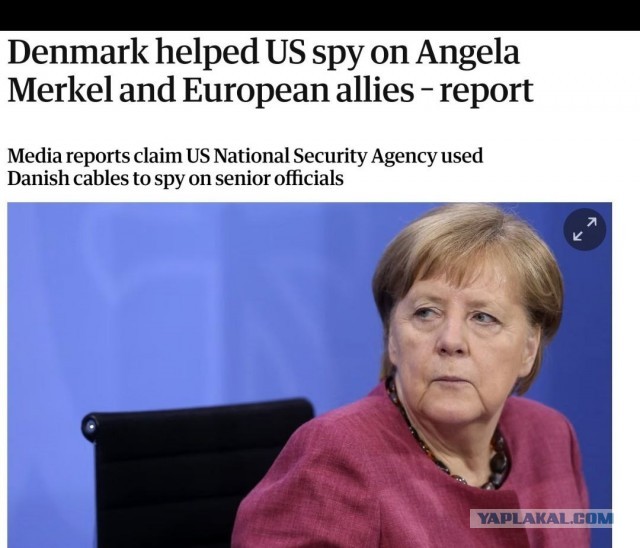The width and height of the screenshot is (640, 548).
Task: Click the word 'report' in the headline
Action: 486,91
